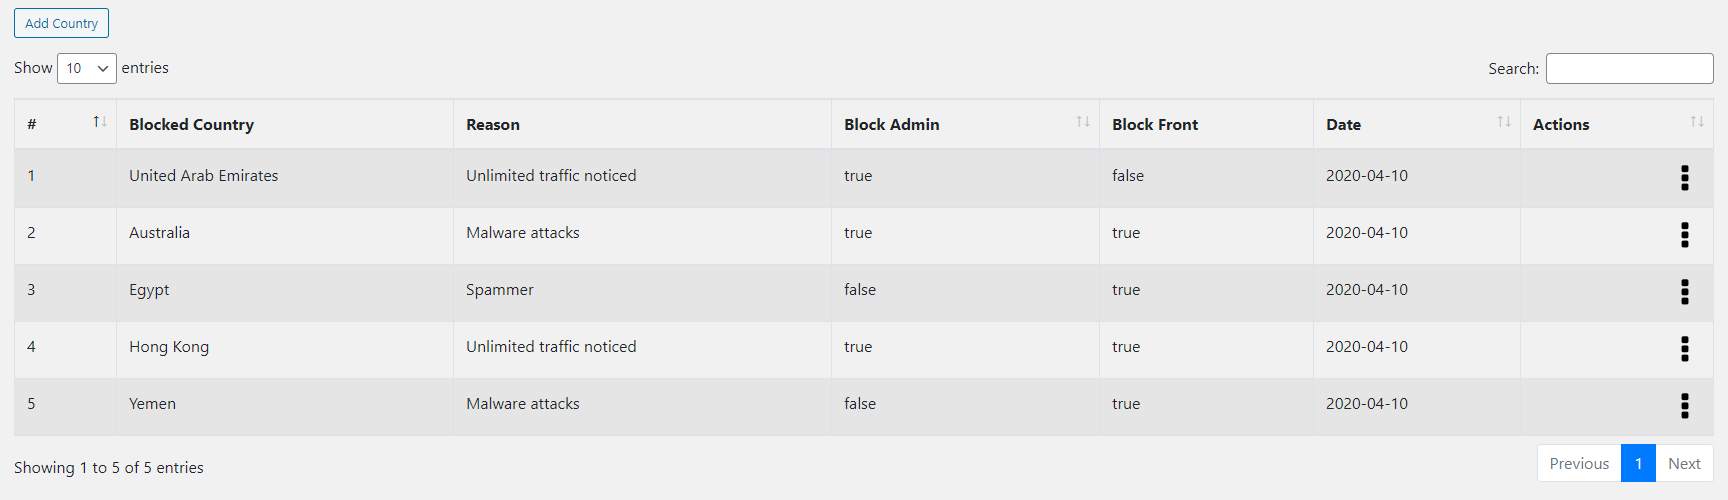Screen dimensions: 1728x500
Task: Open actions menu for Hong Kong row
Action: [1685, 349]
